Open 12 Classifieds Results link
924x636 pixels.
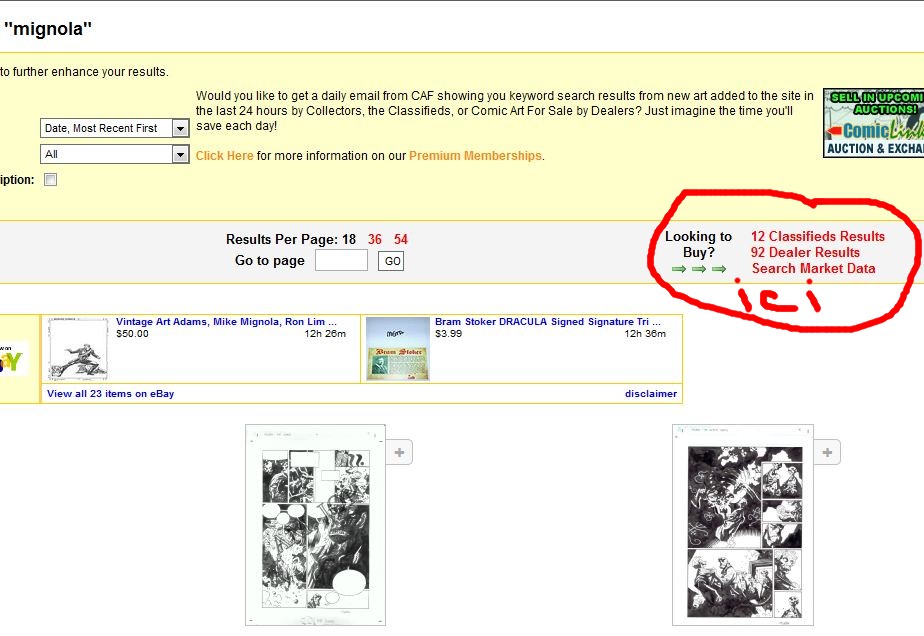(817, 237)
